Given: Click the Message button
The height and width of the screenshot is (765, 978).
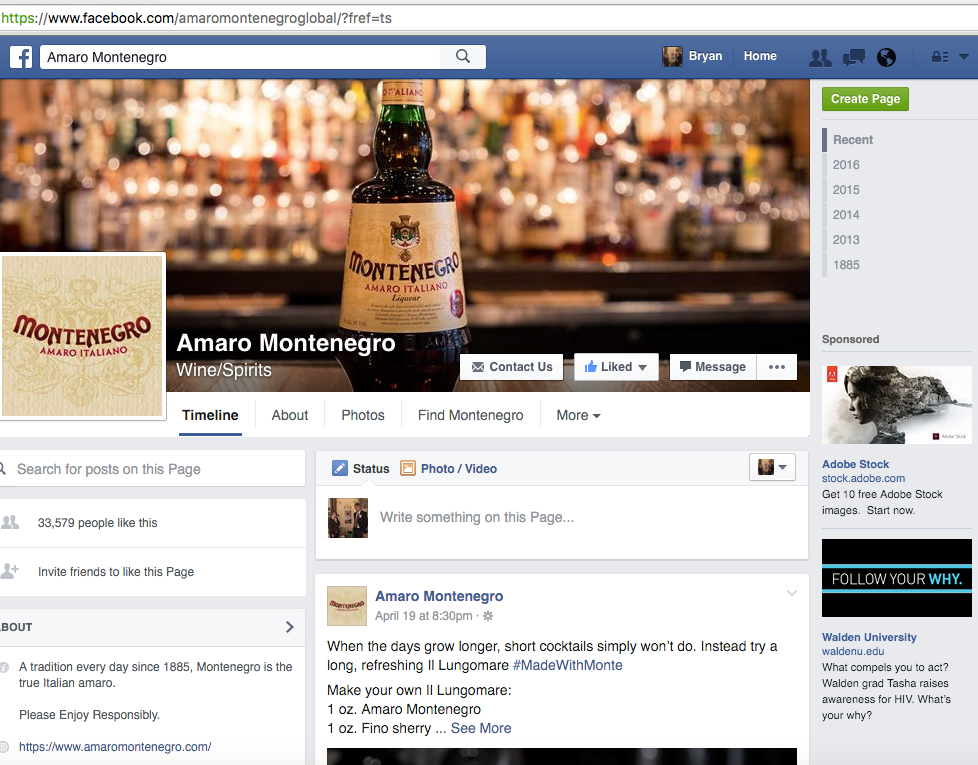Looking at the screenshot, I should pos(713,367).
